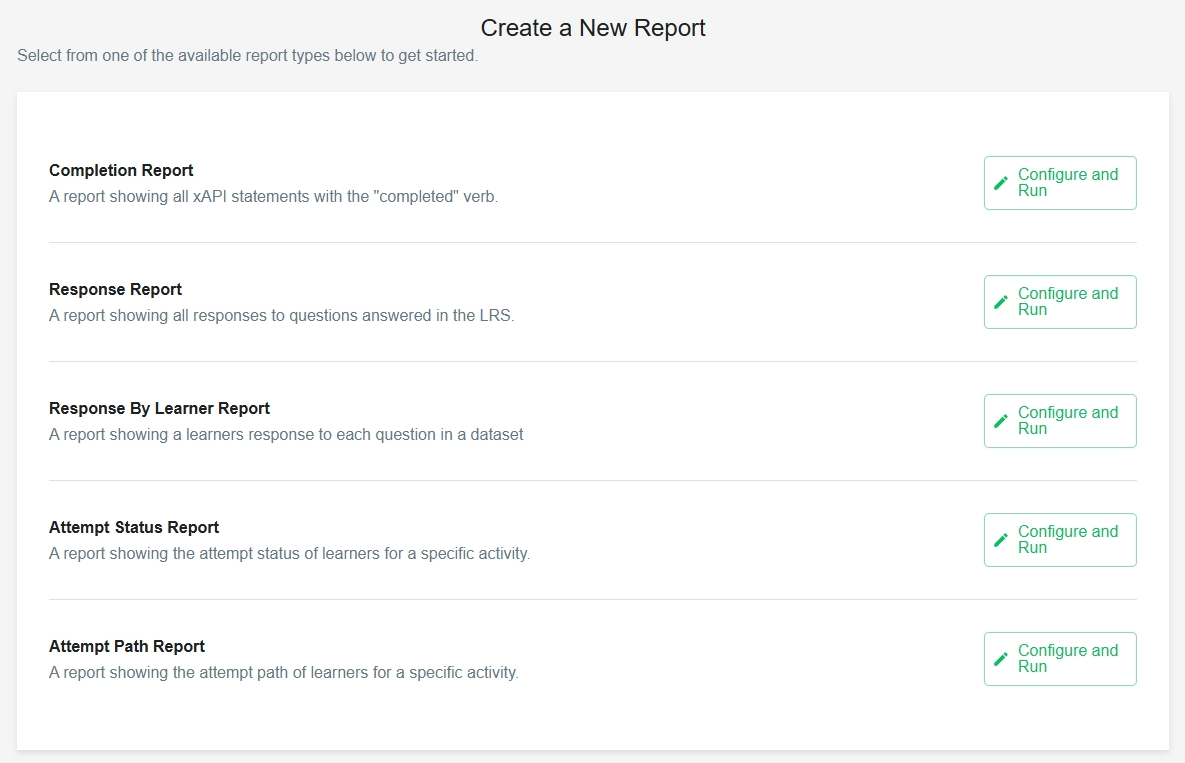Click the description about learners' attempt path
The height and width of the screenshot is (763, 1185).
click(x=283, y=673)
